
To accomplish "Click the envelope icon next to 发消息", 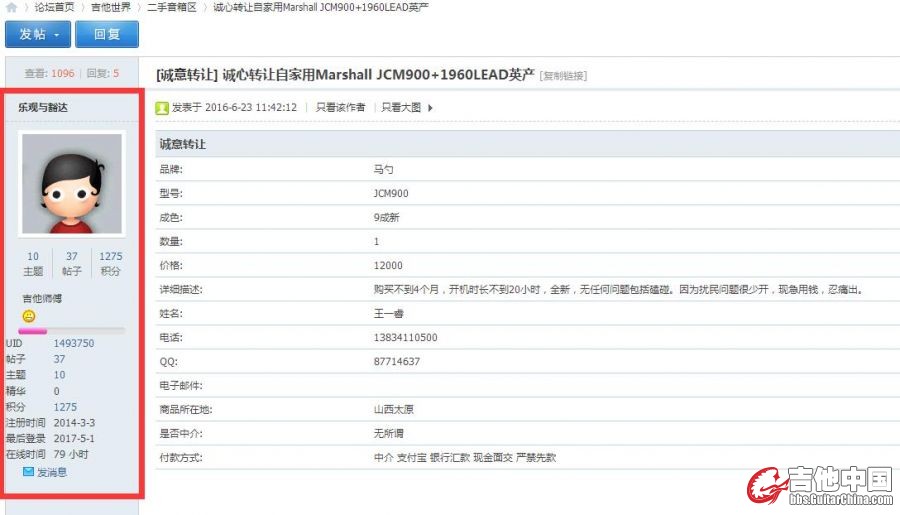I will 28,472.
